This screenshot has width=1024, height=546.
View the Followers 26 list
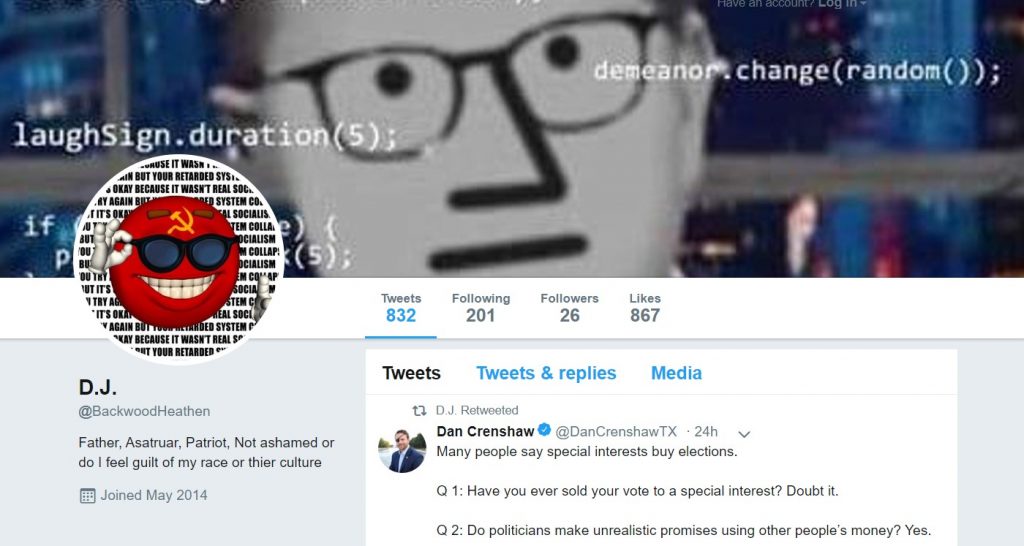569,308
